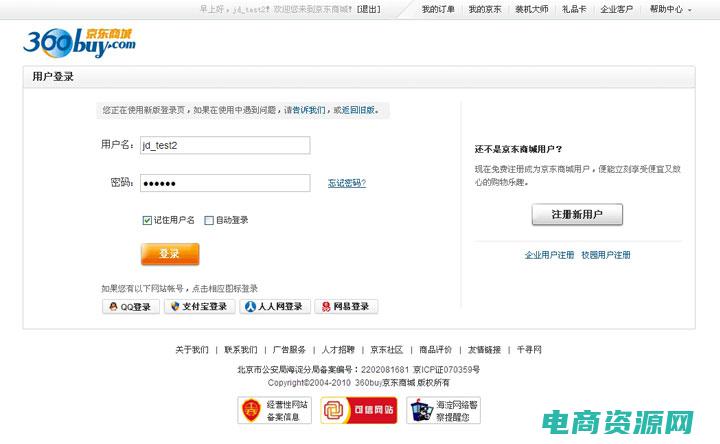Click the 退出 logout link
Viewport: 720px width, 444px height.
[368, 9]
